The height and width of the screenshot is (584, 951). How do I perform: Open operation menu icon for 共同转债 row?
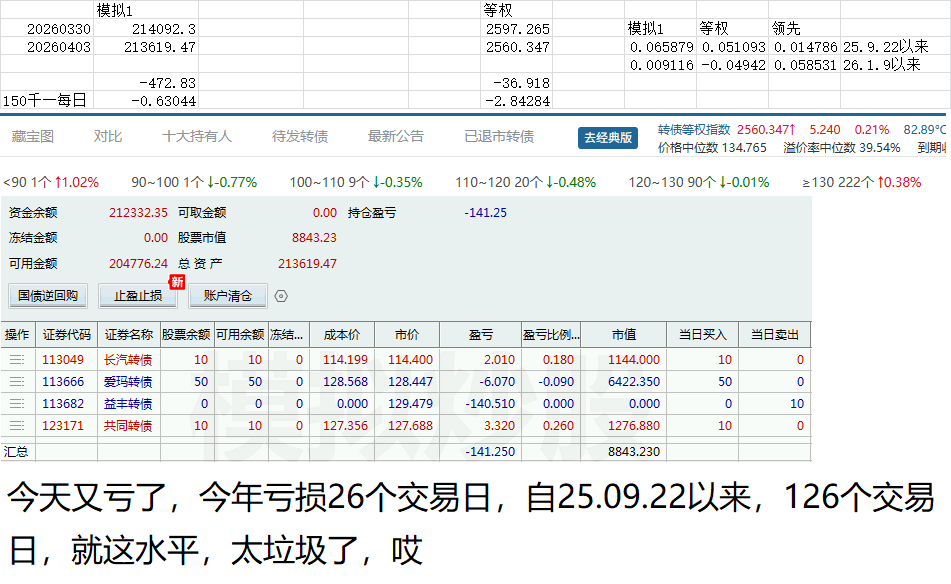17,426
